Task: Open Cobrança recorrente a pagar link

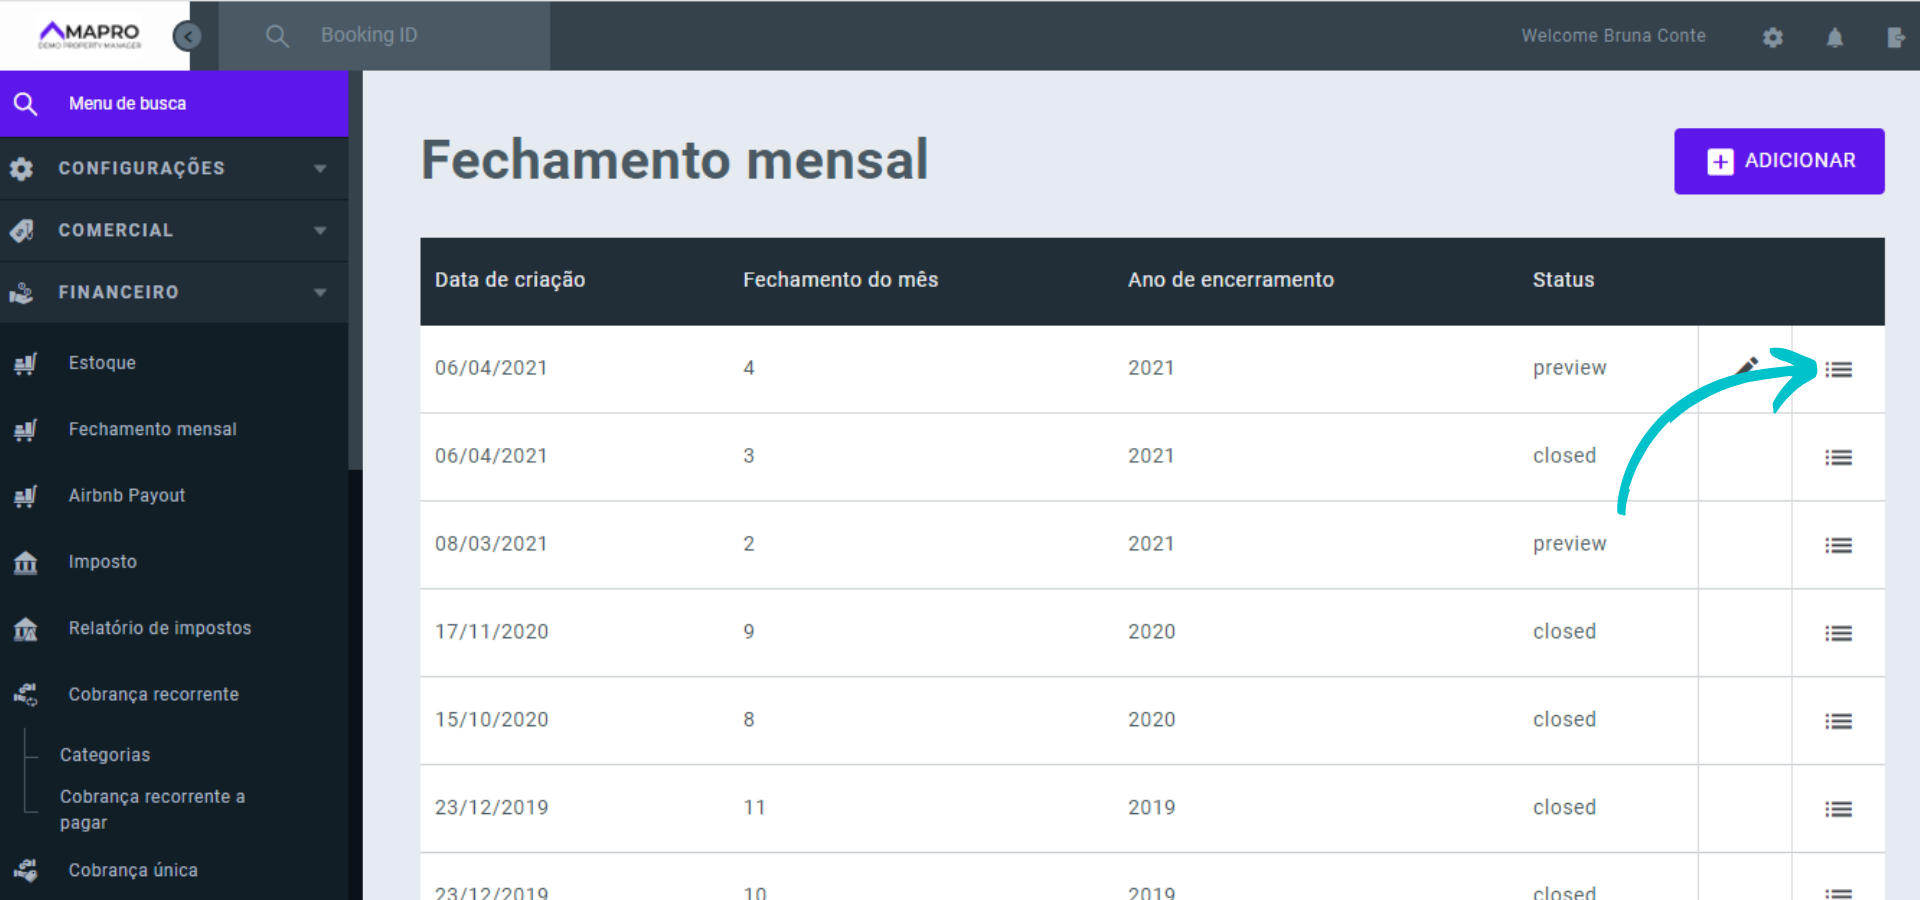Action: click(x=151, y=809)
